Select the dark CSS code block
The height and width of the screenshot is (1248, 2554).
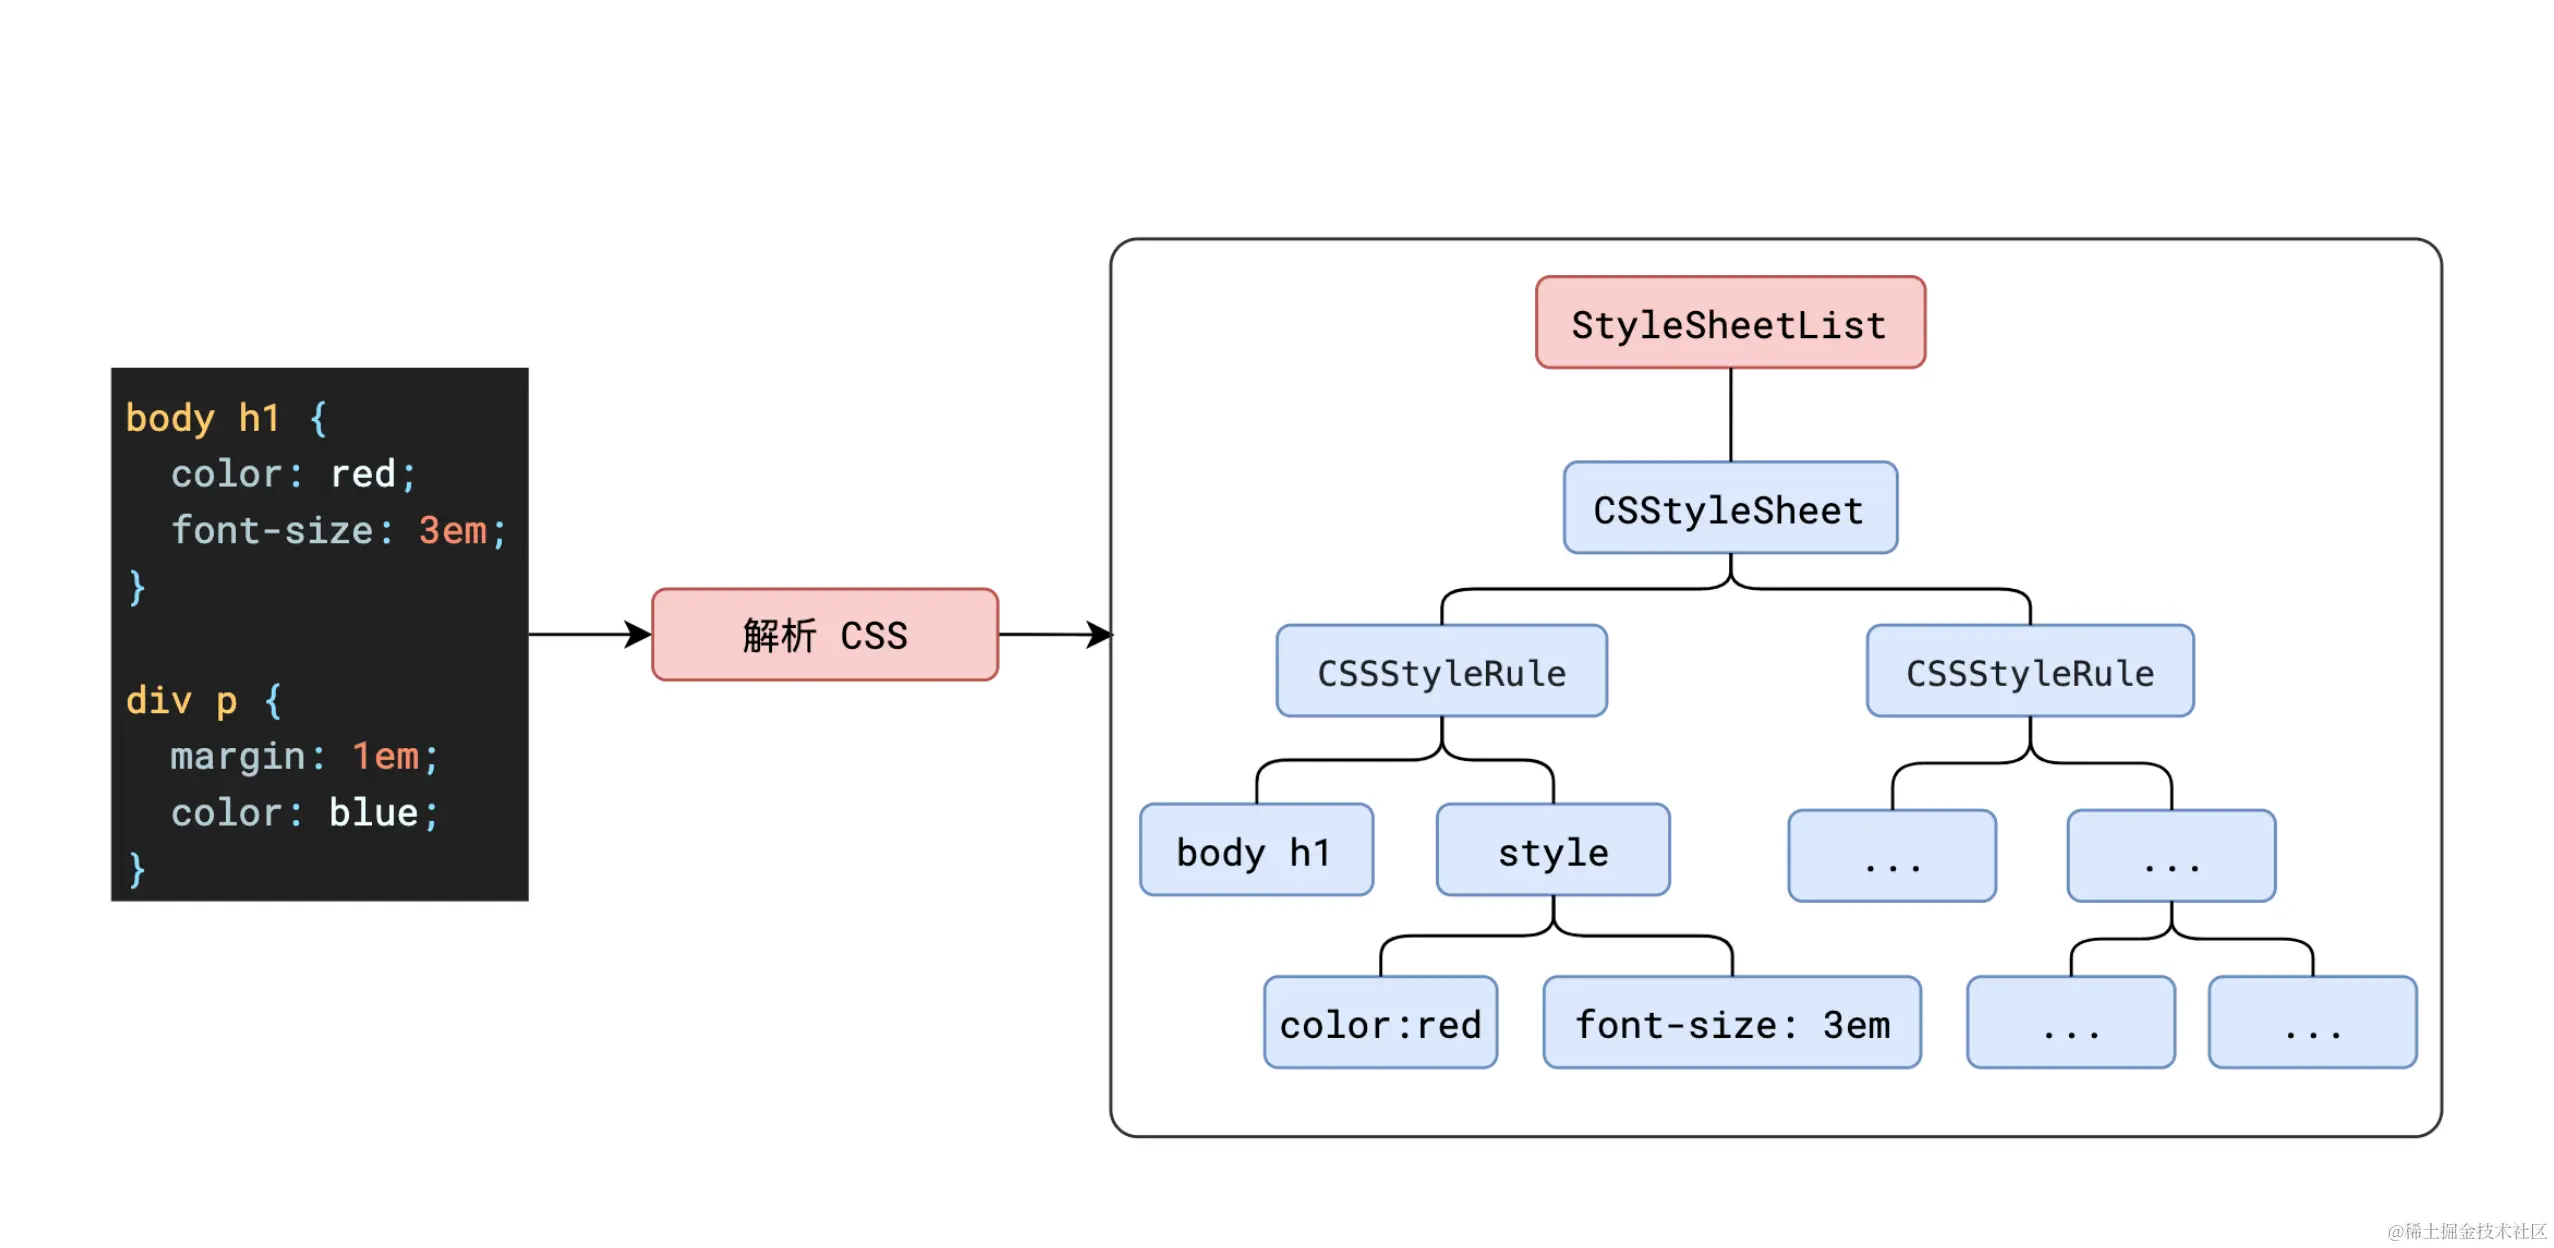coord(318,630)
